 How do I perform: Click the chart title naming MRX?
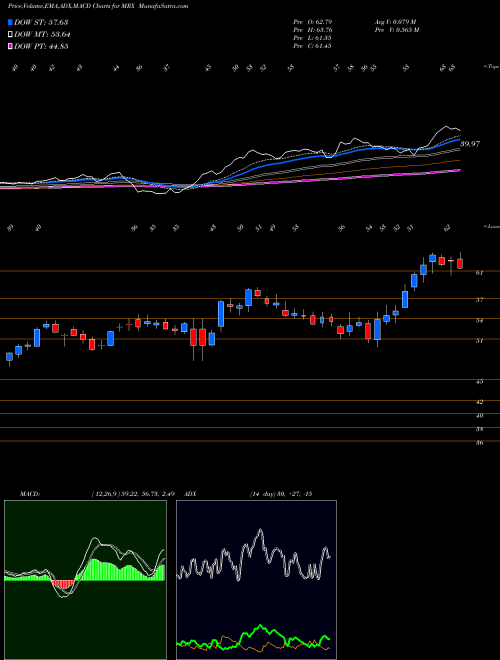click(98, 6)
